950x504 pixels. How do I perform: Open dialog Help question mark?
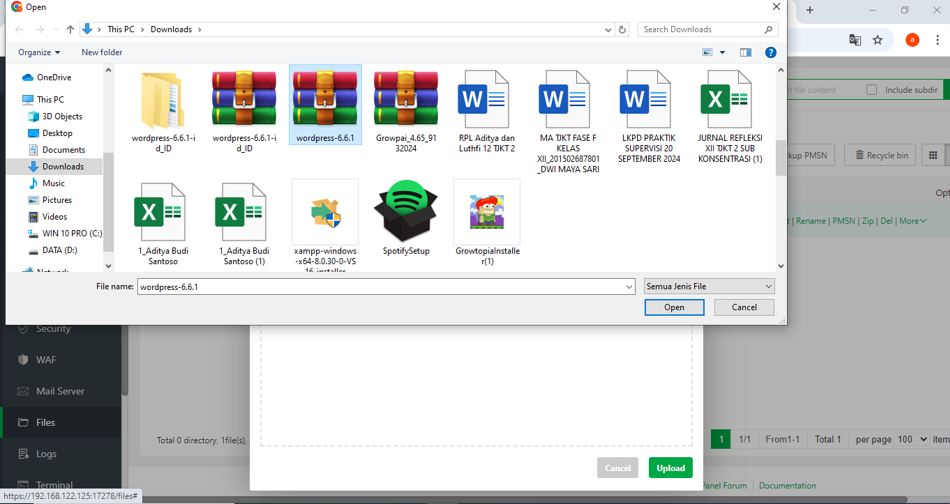coord(771,53)
